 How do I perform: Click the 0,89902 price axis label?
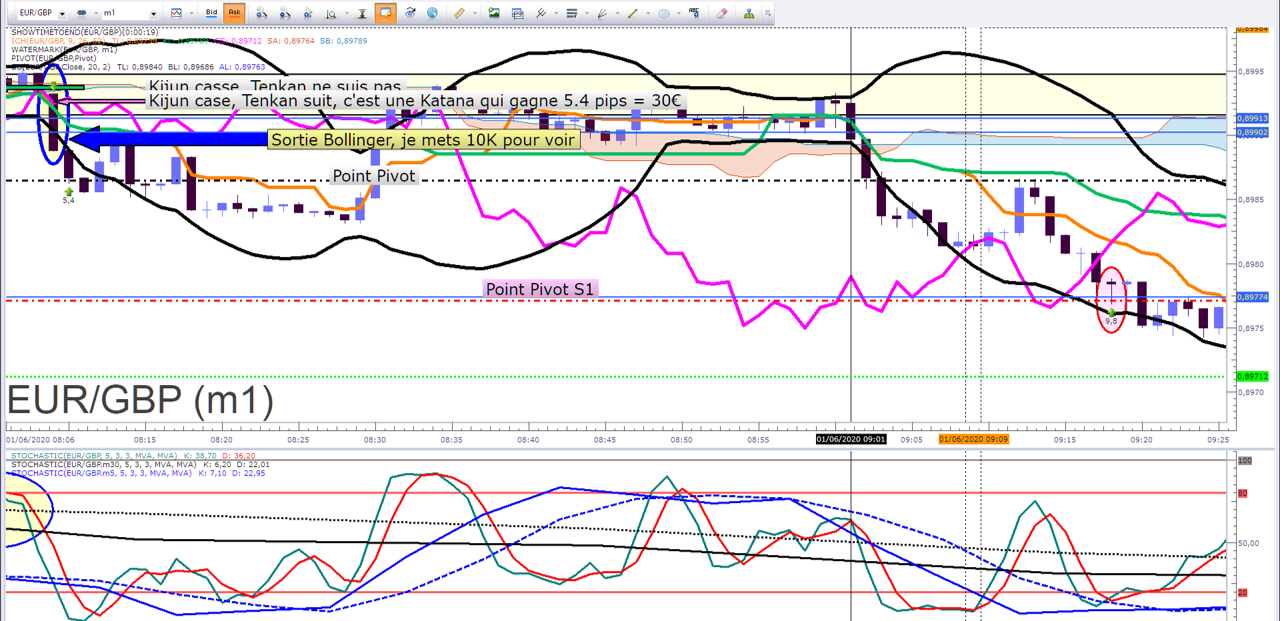[1253, 132]
